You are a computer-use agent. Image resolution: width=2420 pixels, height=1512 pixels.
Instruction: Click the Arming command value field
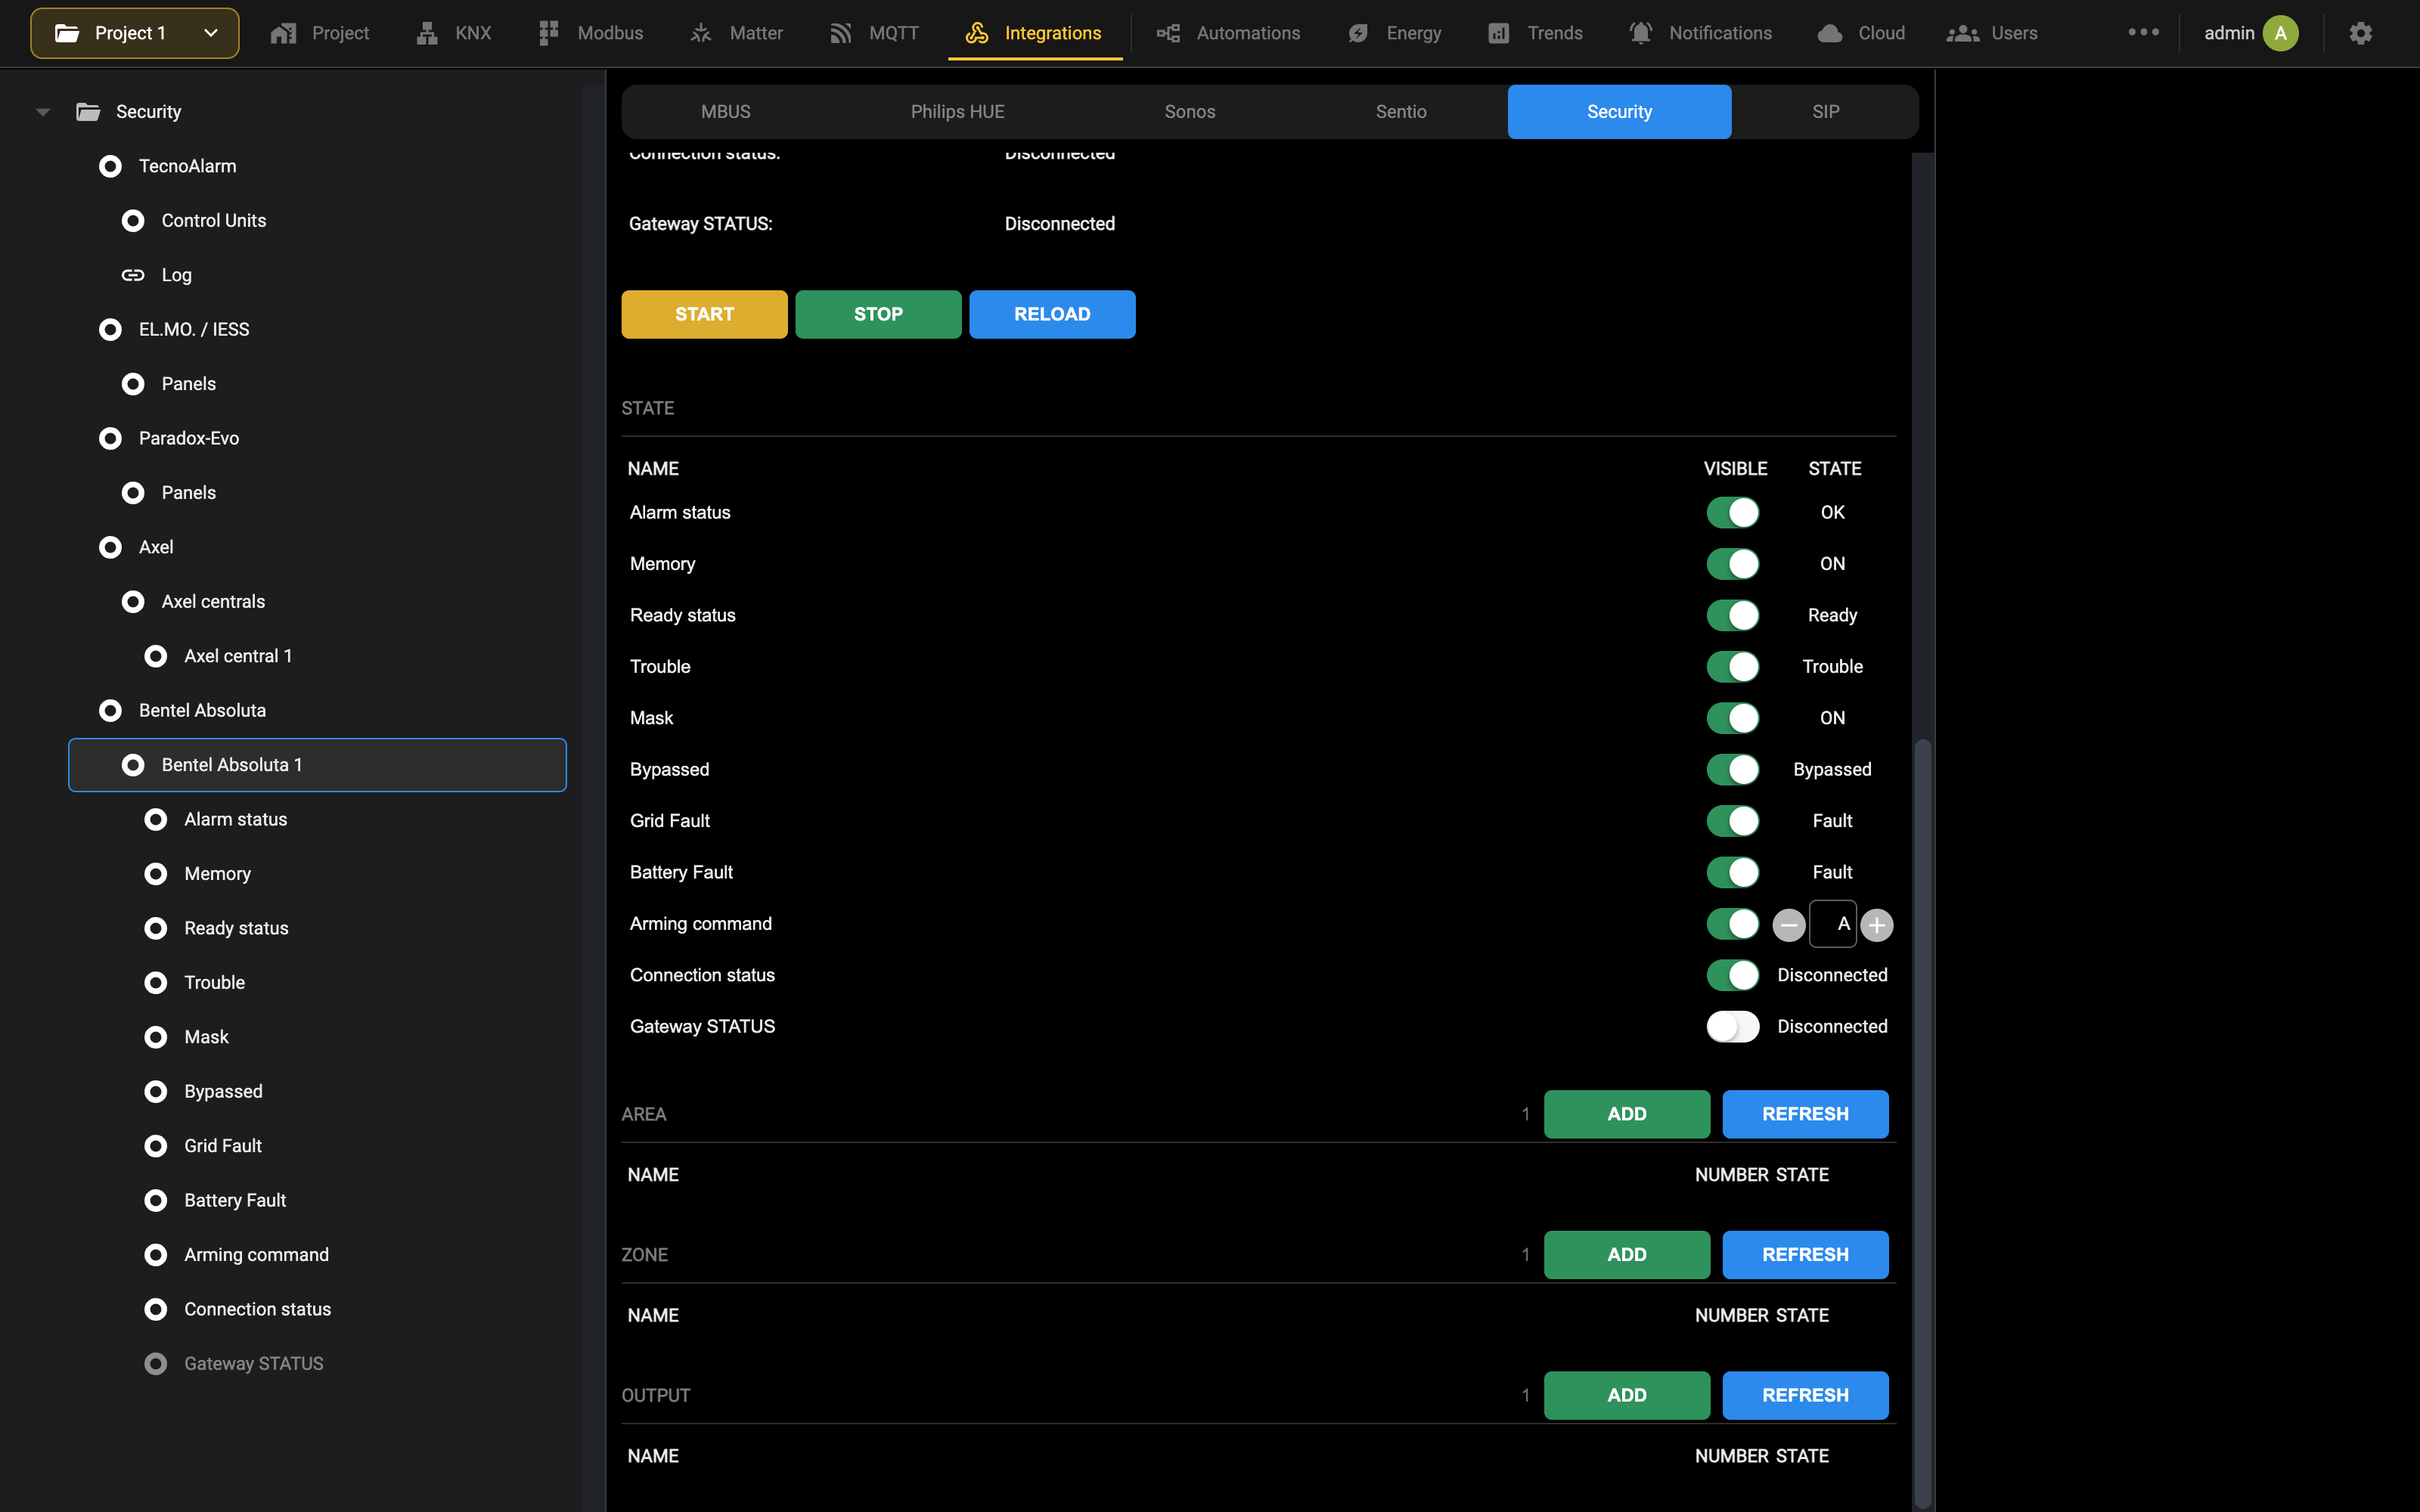click(x=1833, y=924)
